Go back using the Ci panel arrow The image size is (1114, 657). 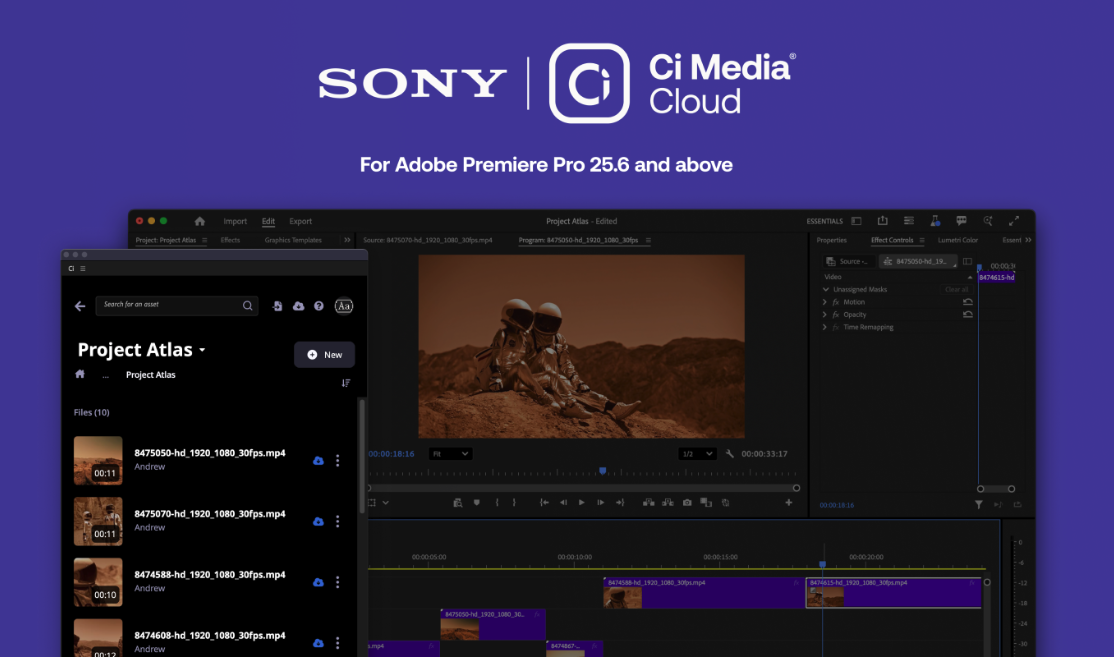[80, 306]
